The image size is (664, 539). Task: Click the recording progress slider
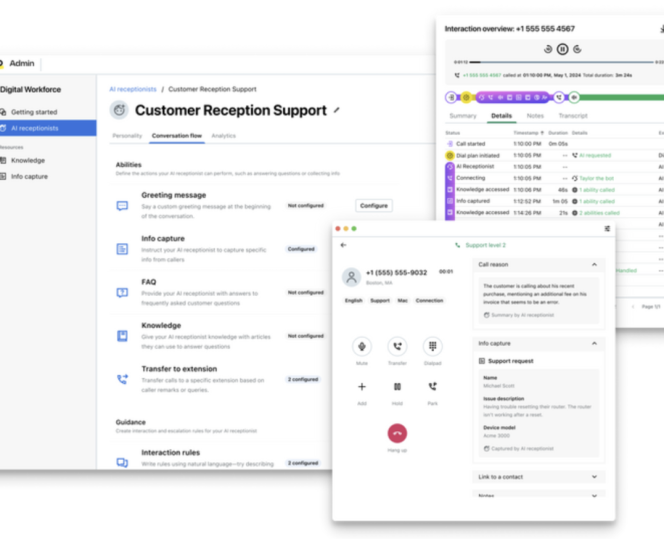(562, 62)
